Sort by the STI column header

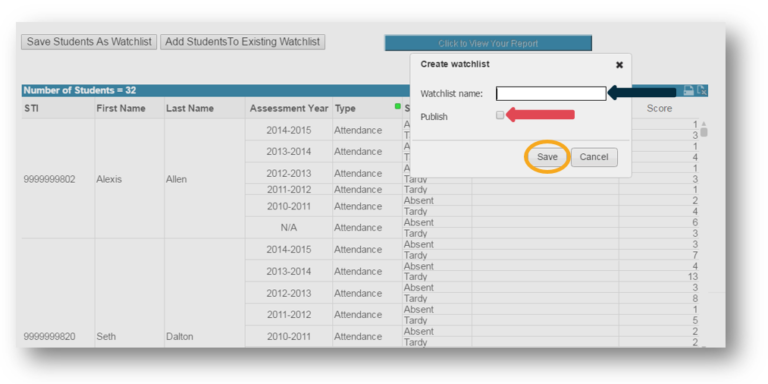click(x=31, y=108)
